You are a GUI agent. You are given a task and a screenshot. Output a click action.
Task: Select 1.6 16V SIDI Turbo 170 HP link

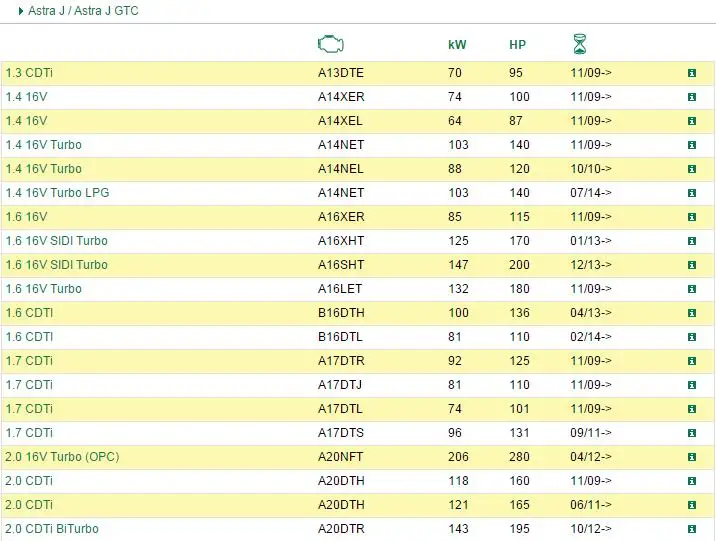pos(57,241)
